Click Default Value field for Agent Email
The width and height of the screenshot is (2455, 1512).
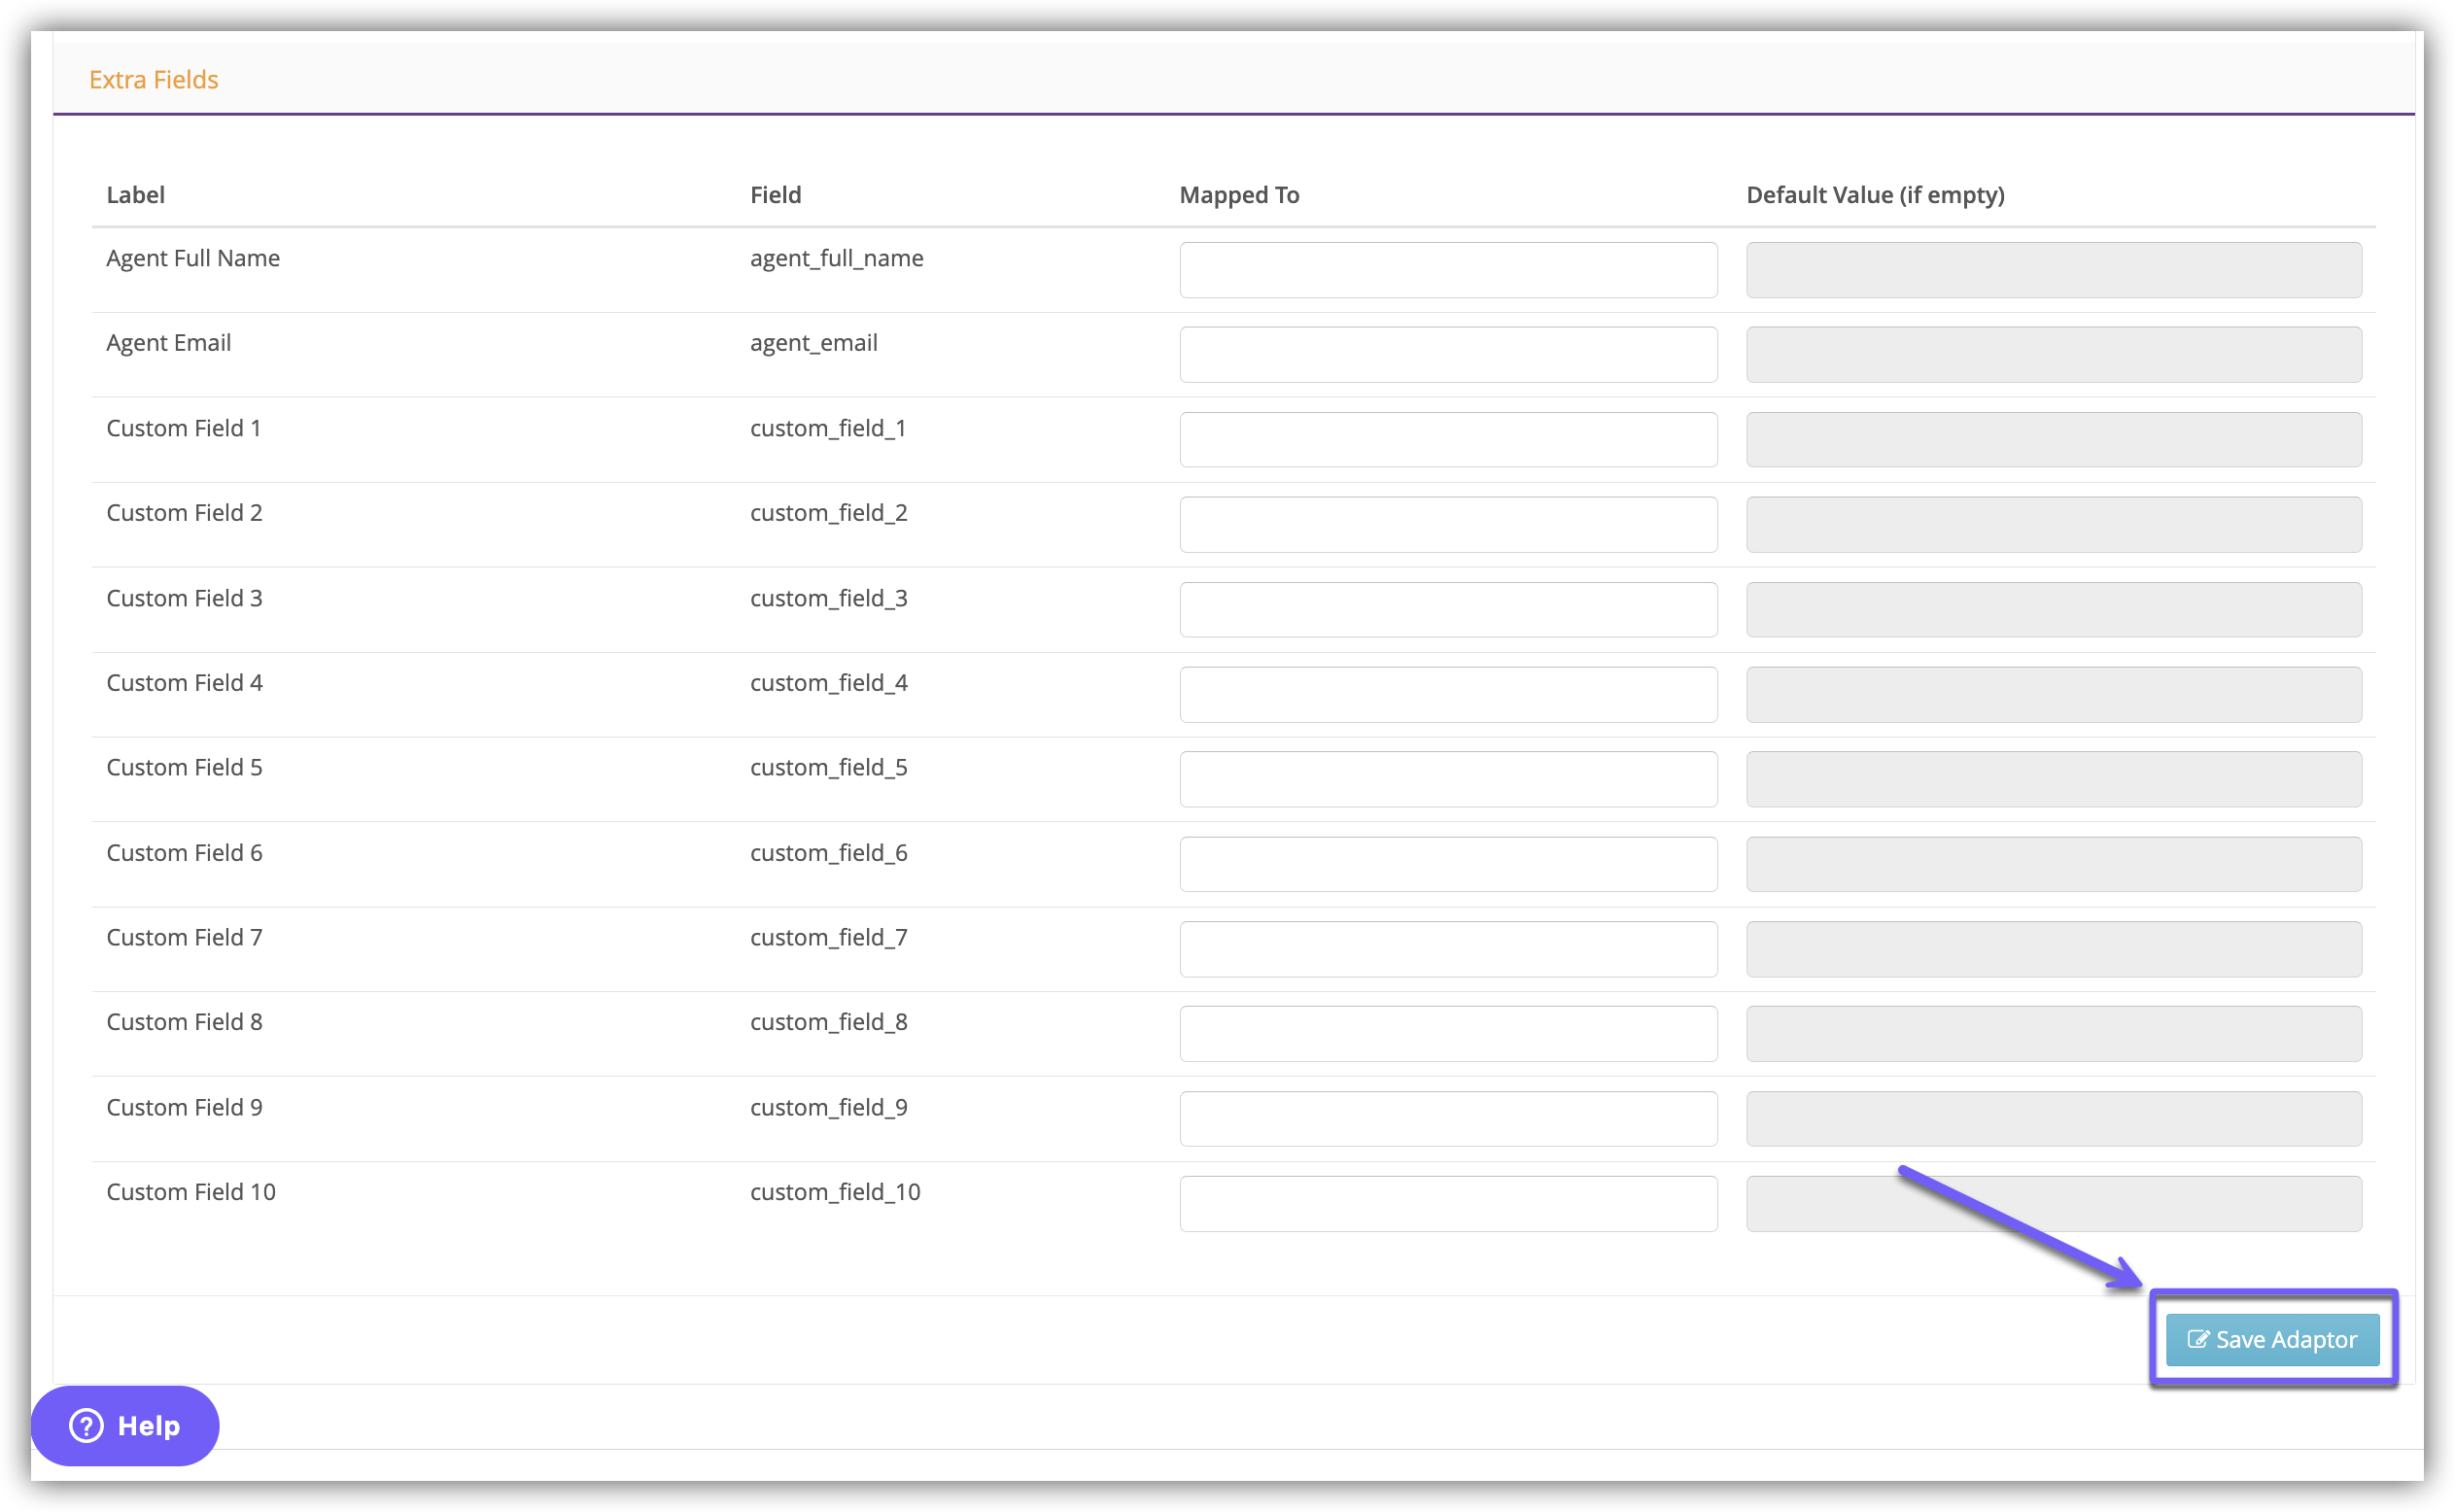(x=2053, y=354)
